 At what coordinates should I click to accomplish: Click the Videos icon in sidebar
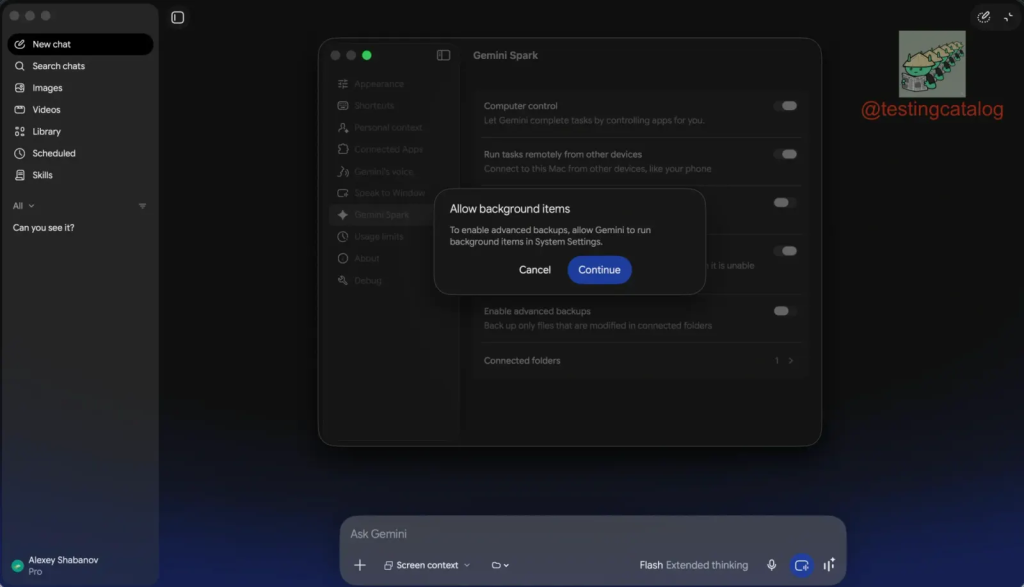tap(20, 110)
